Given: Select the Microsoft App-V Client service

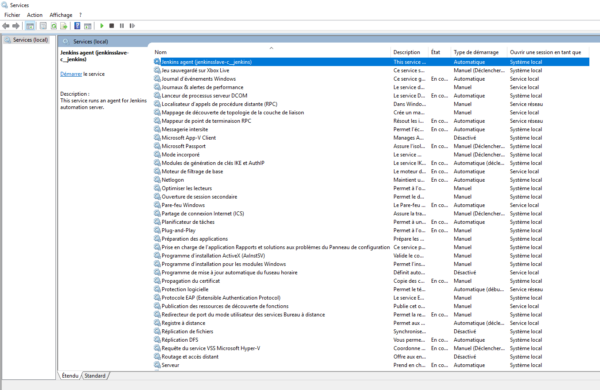Looking at the screenshot, I should coord(371,138).
